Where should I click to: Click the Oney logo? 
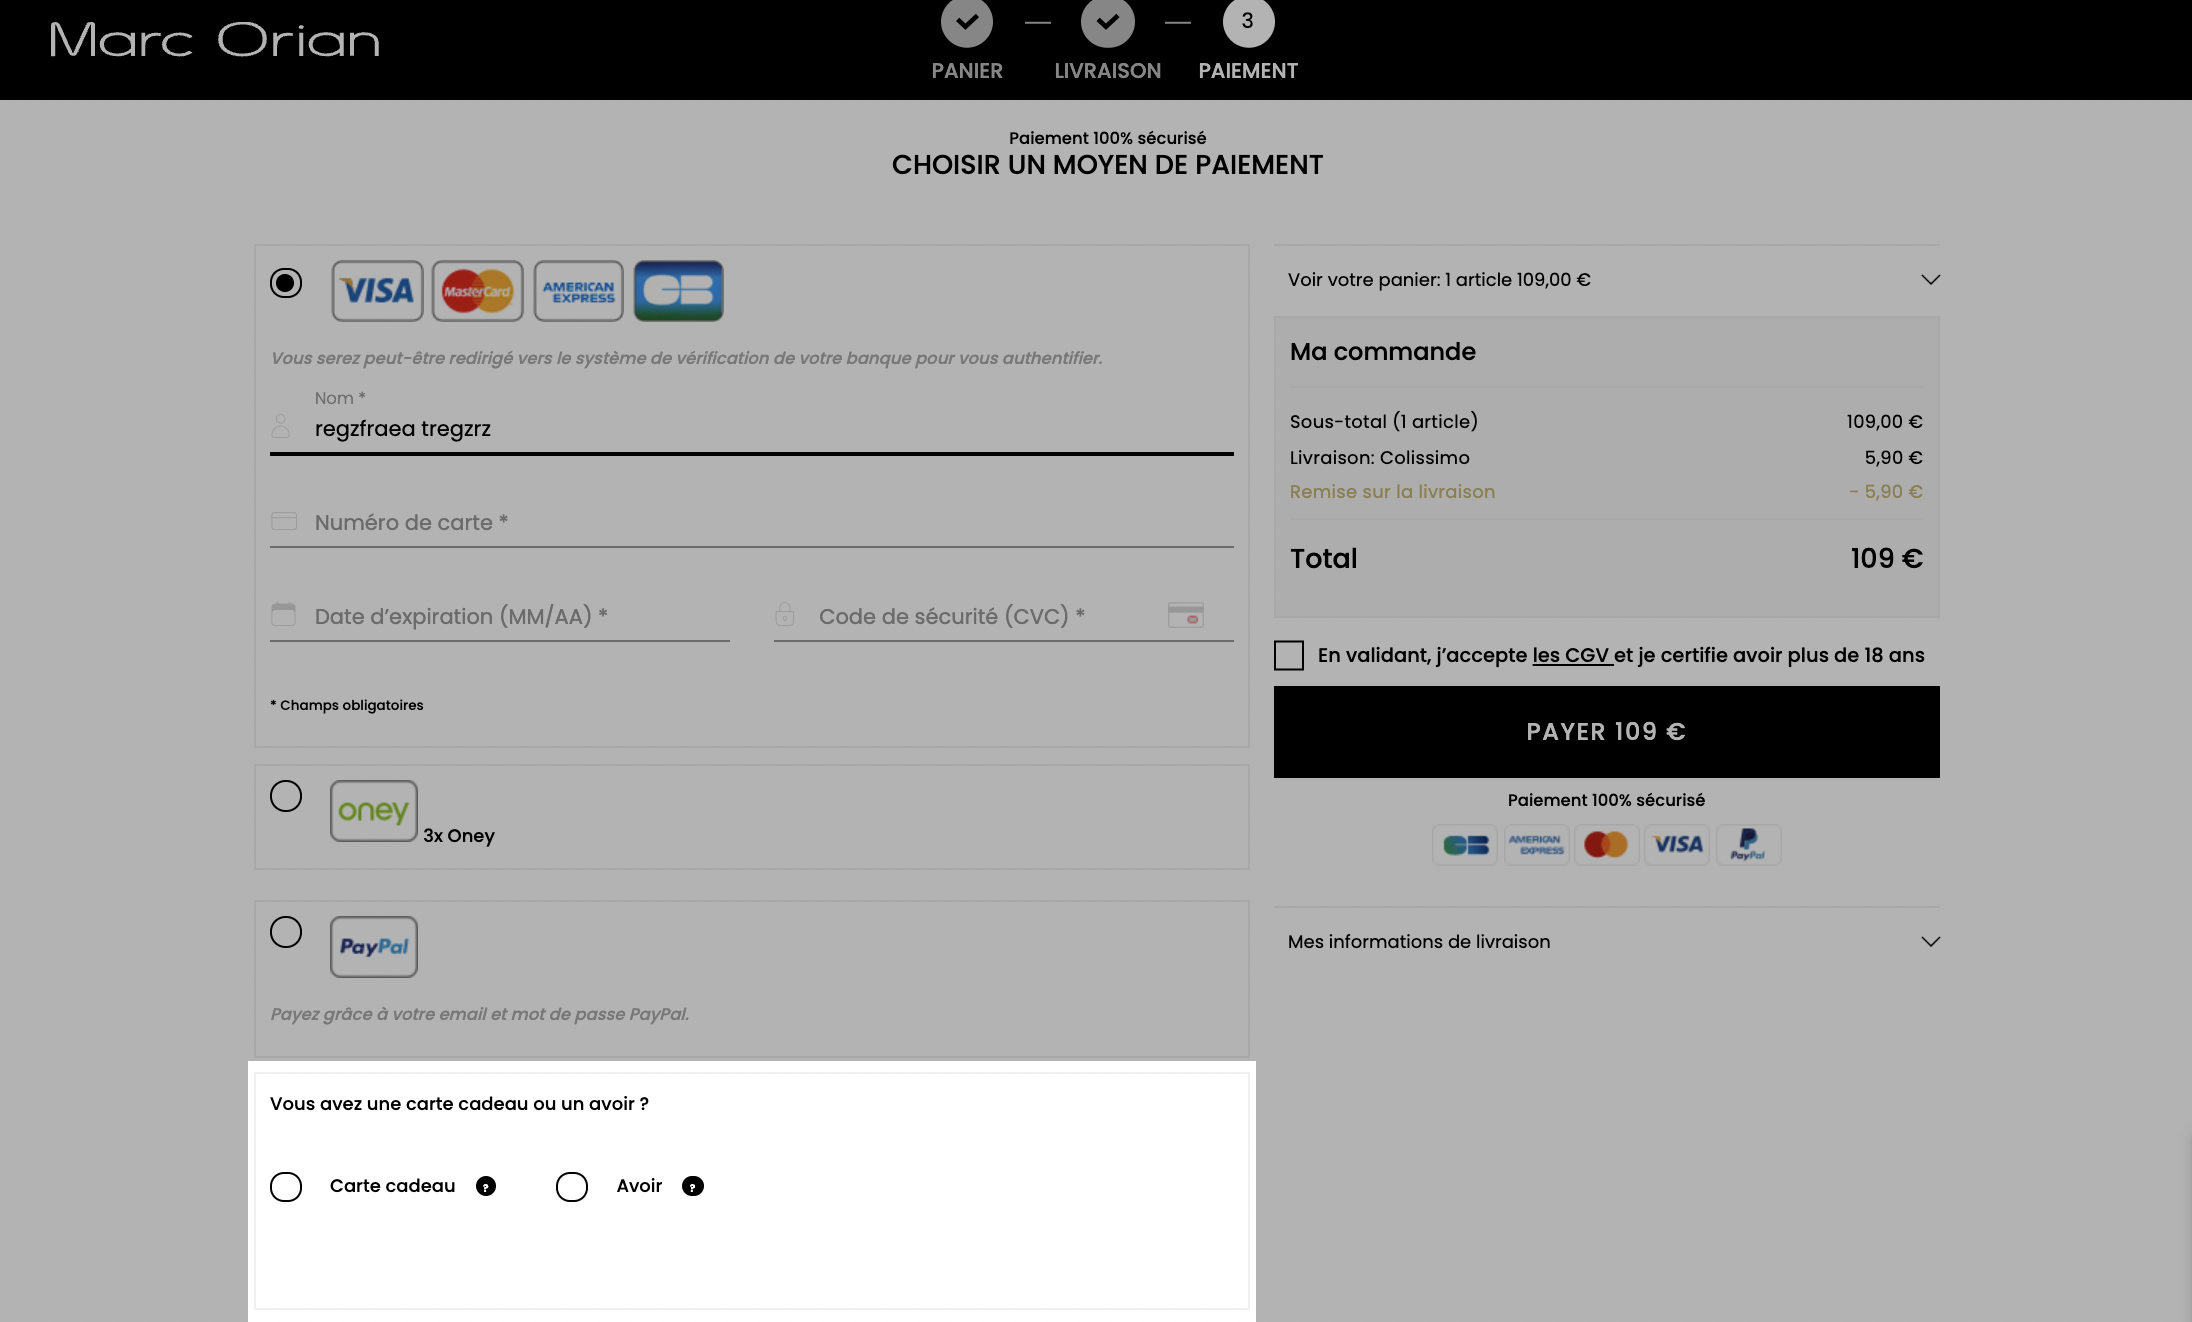click(374, 811)
